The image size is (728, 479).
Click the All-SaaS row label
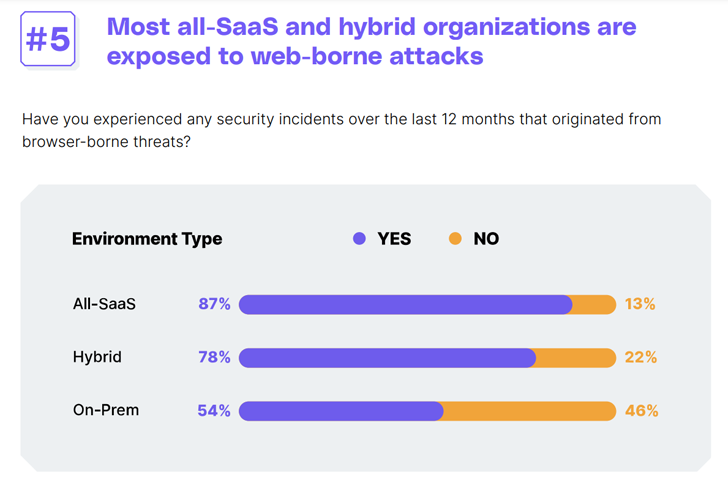point(104,304)
